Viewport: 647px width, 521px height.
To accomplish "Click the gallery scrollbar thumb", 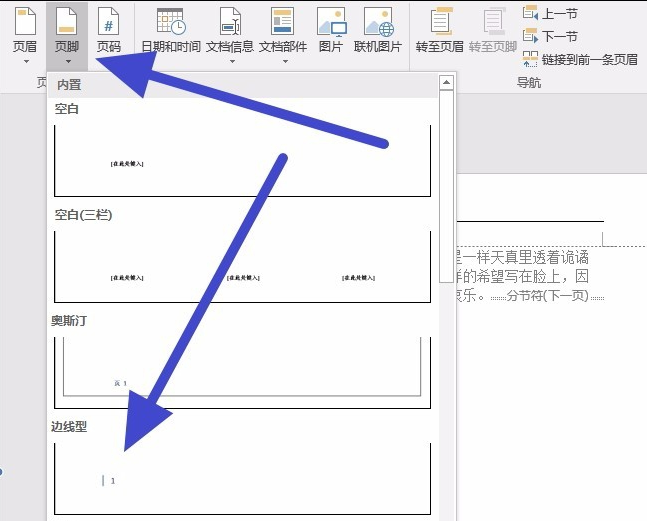I will (446, 186).
